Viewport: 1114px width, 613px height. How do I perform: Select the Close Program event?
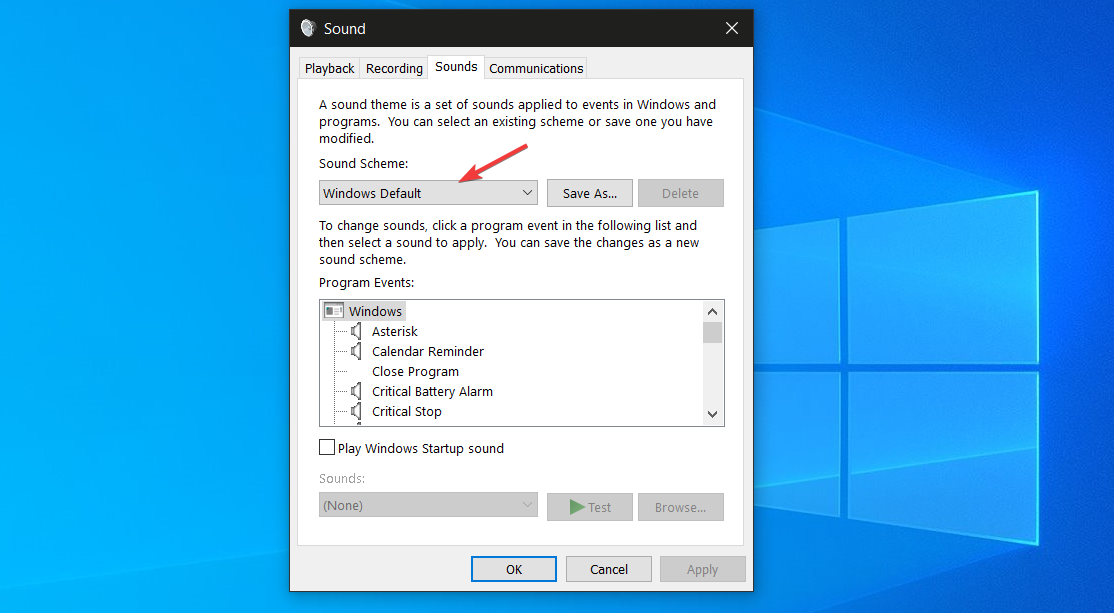416,371
